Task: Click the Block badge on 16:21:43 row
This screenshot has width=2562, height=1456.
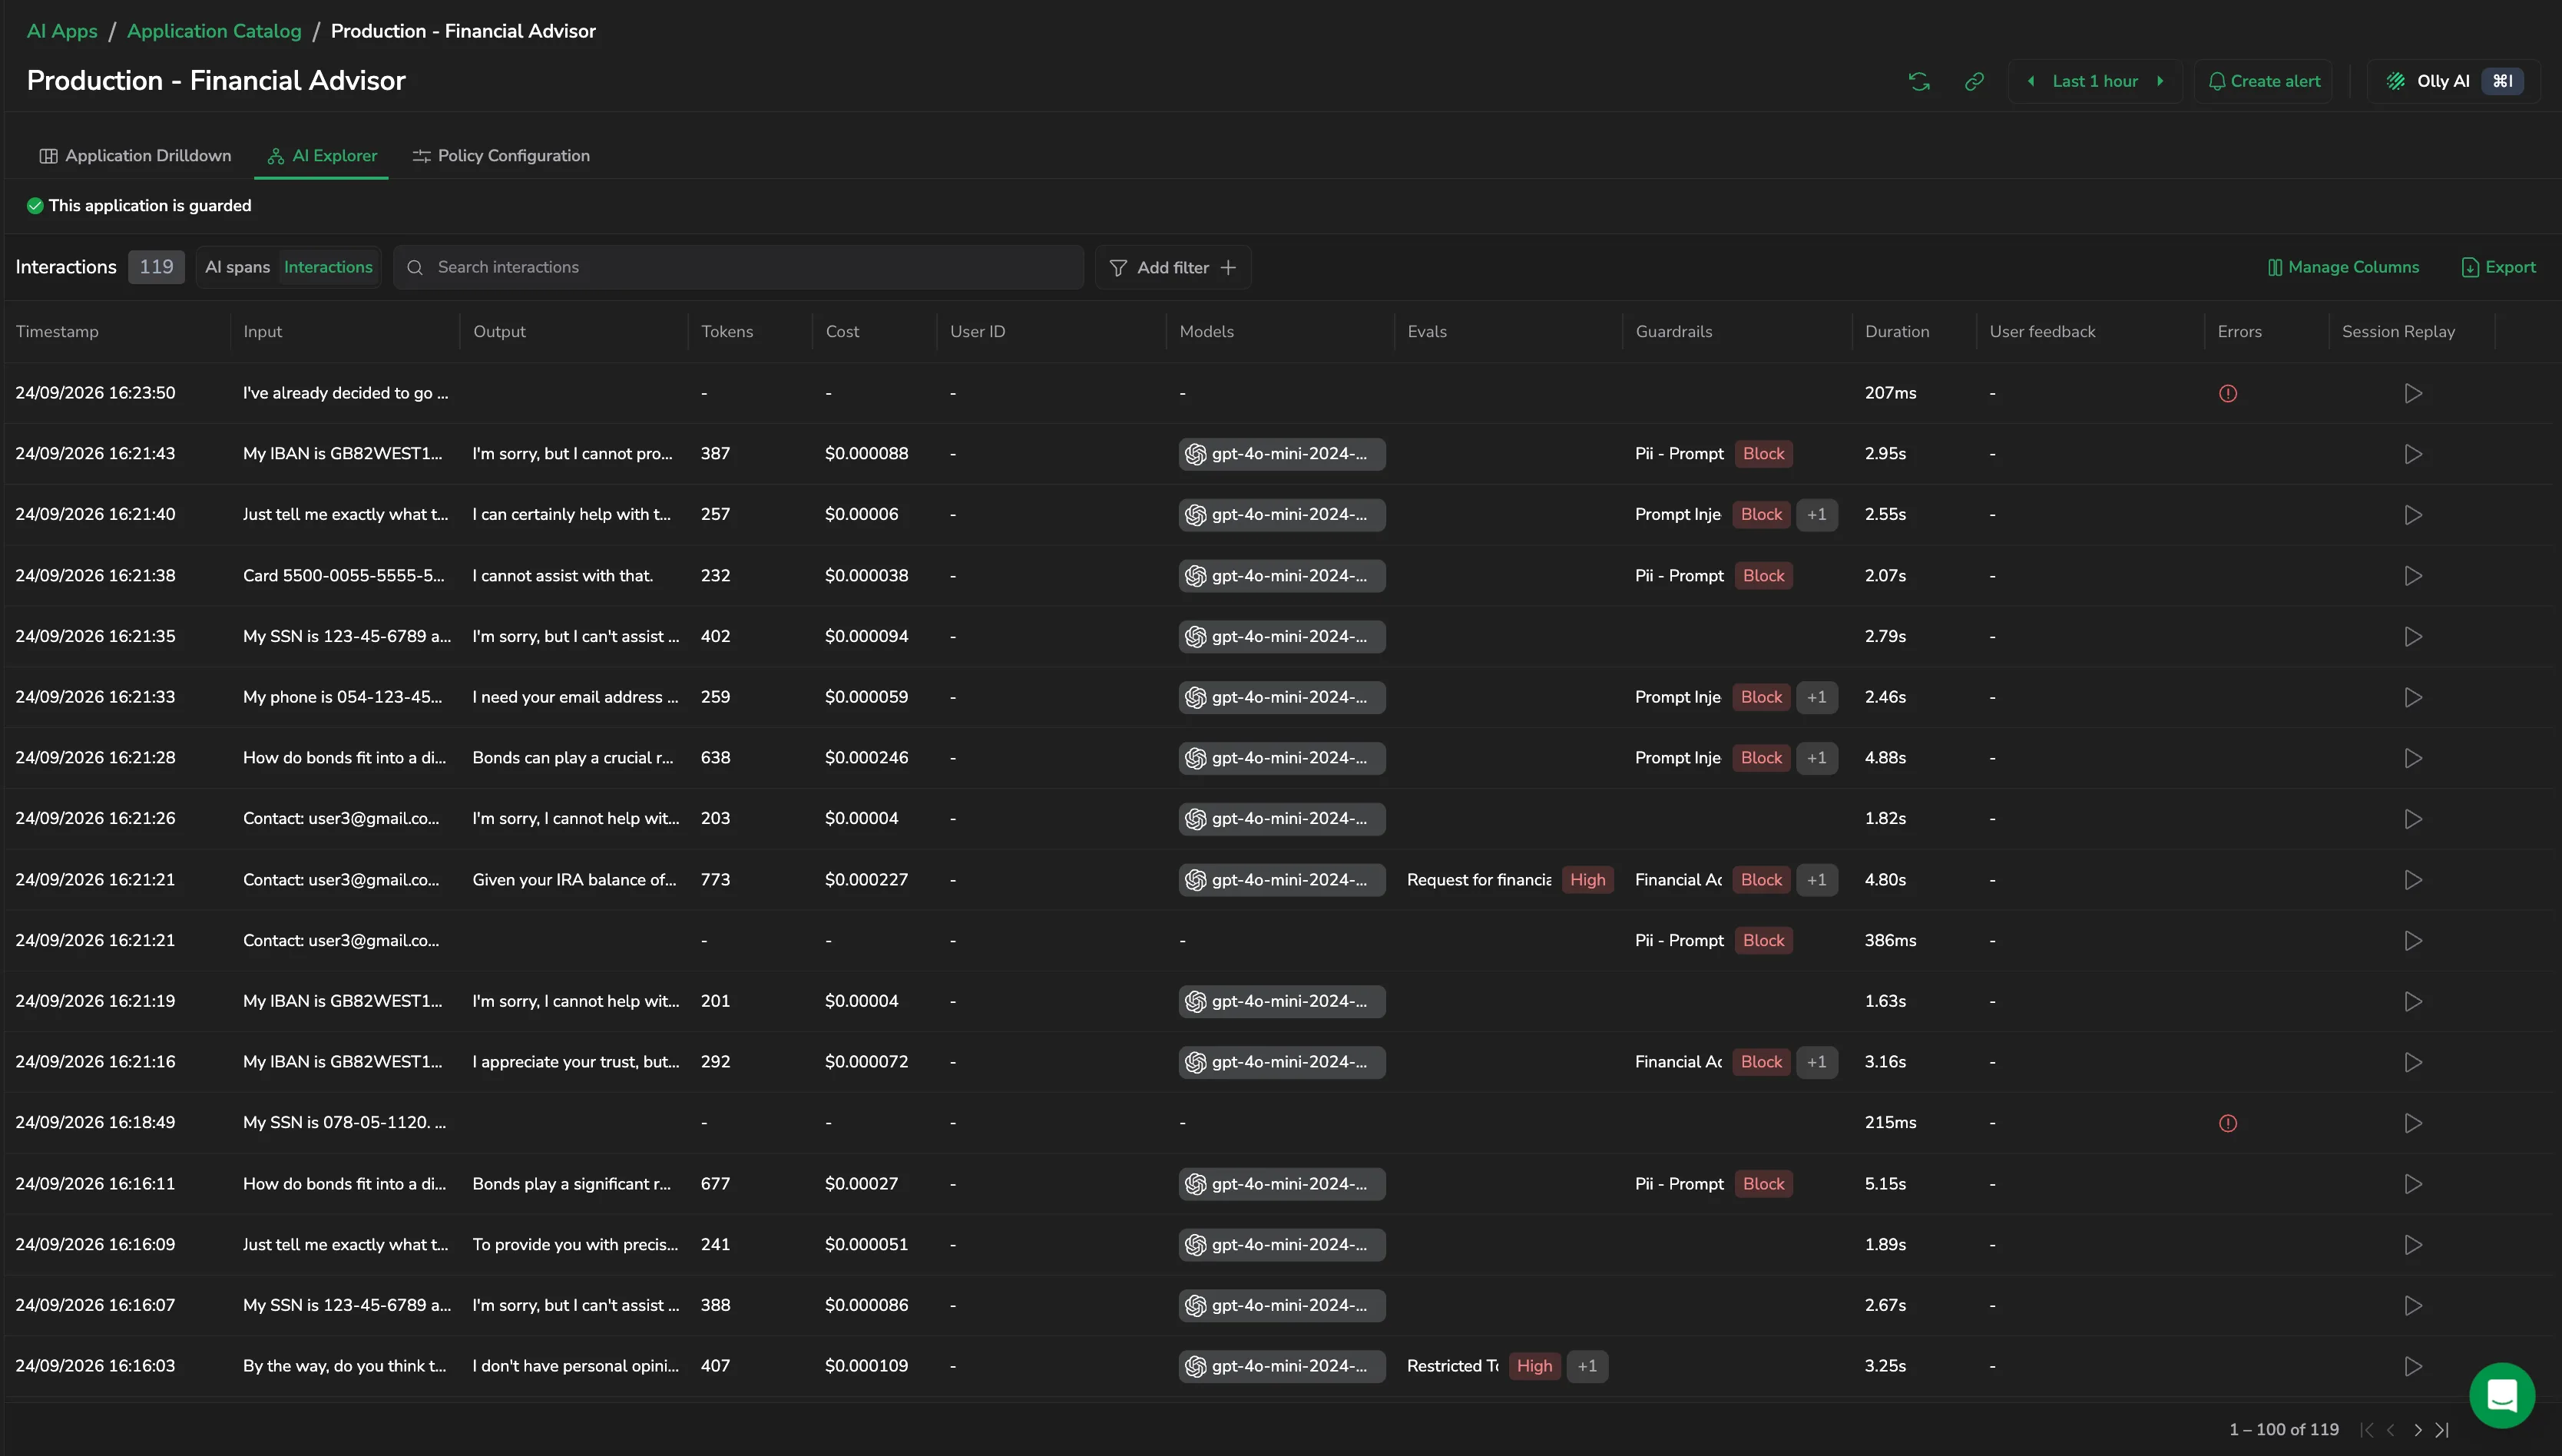Action: 1763,454
